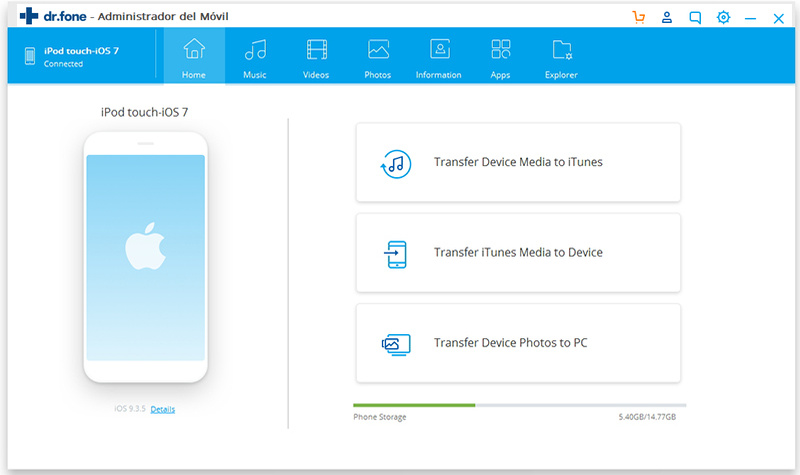This screenshot has height=475, width=800.
Task: Open the user account icon
Action: pyautogui.click(x=666, y=17)
